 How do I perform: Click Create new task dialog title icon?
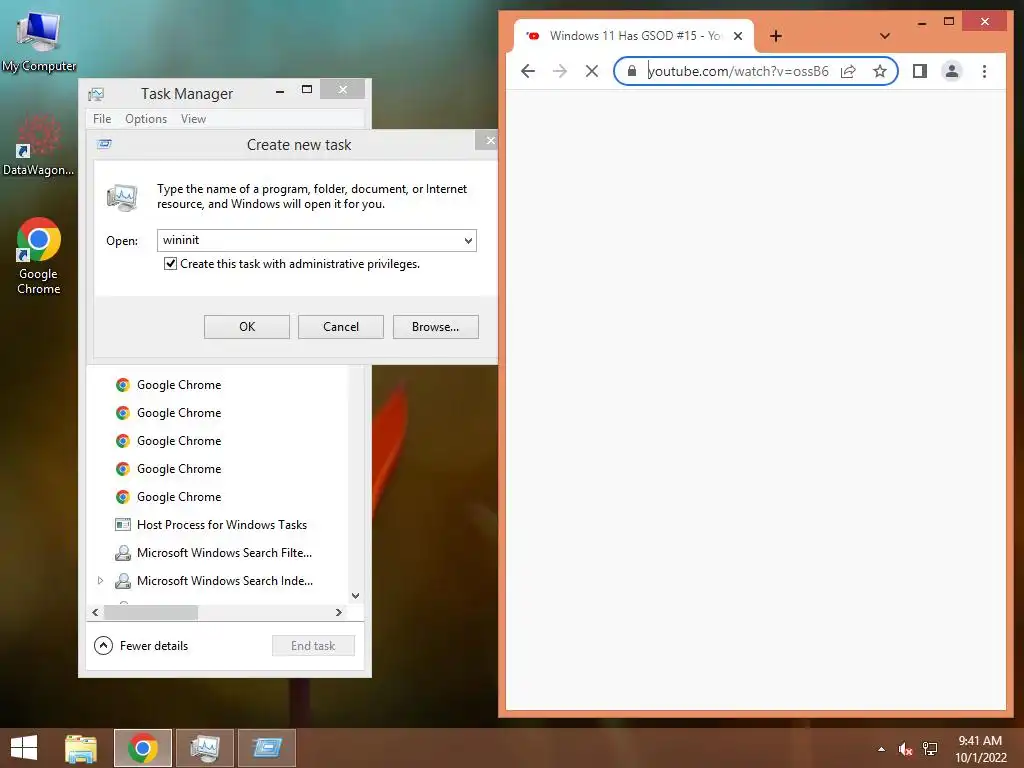104,144
